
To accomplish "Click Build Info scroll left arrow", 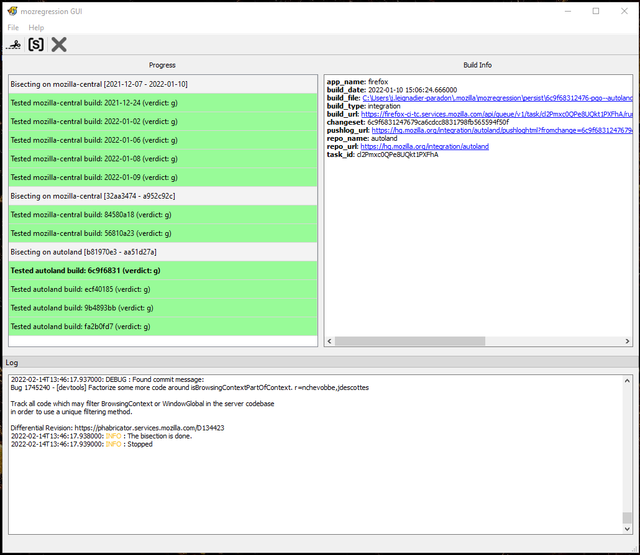I will click(x=330, y=341).
